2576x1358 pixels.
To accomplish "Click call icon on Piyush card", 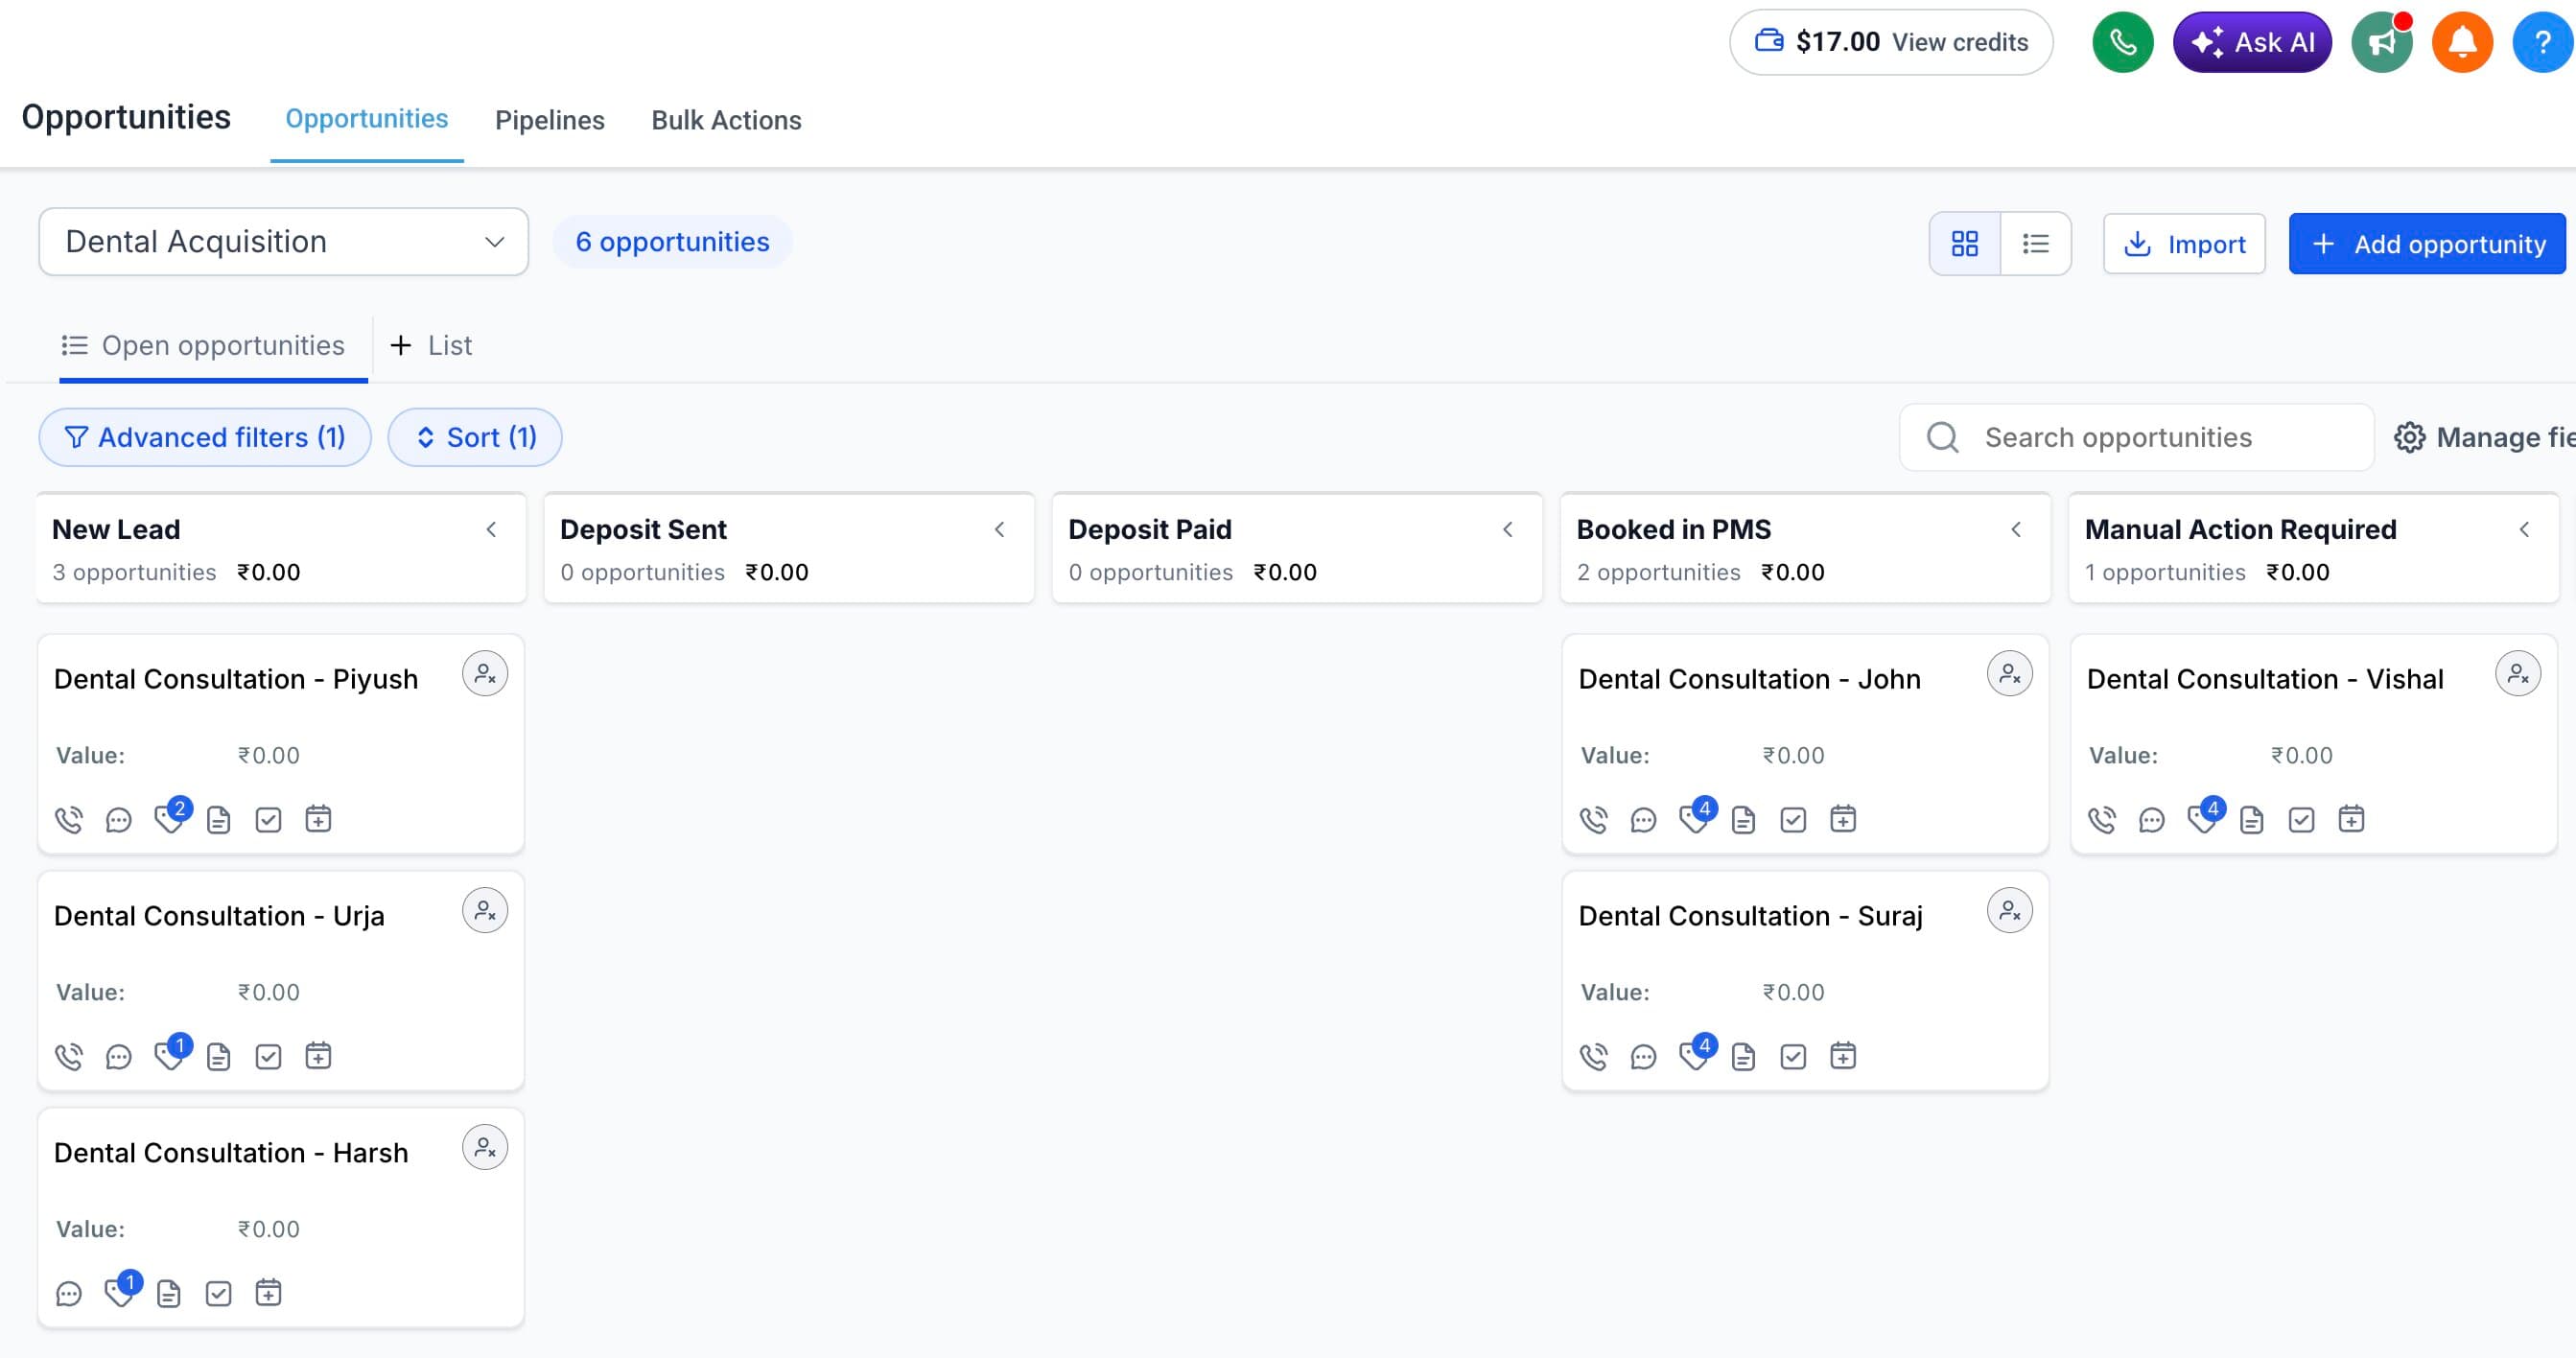I will (x=69, y=820).
